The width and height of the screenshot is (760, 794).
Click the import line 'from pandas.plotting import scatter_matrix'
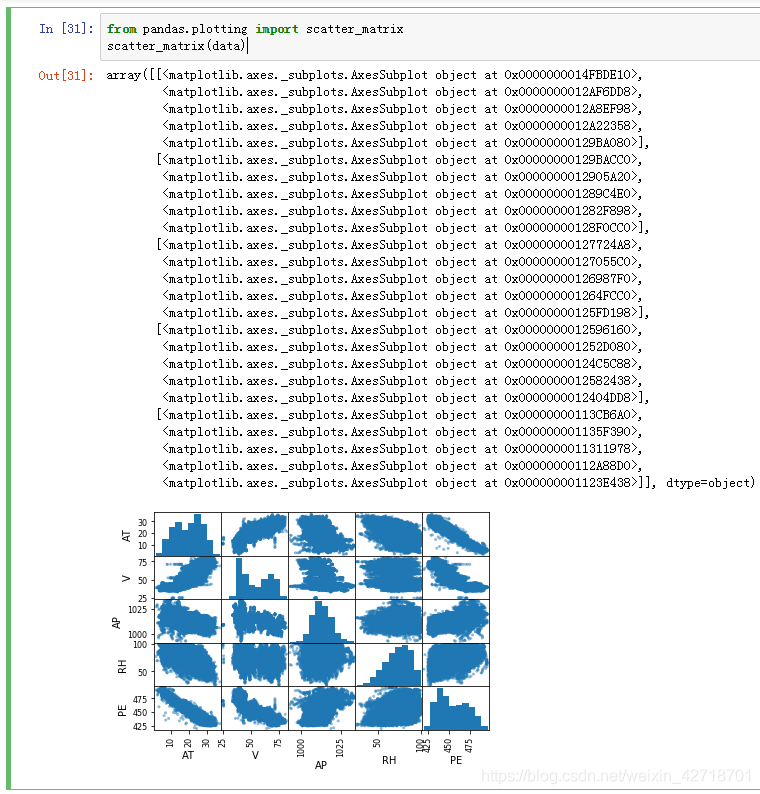point(255,29)
